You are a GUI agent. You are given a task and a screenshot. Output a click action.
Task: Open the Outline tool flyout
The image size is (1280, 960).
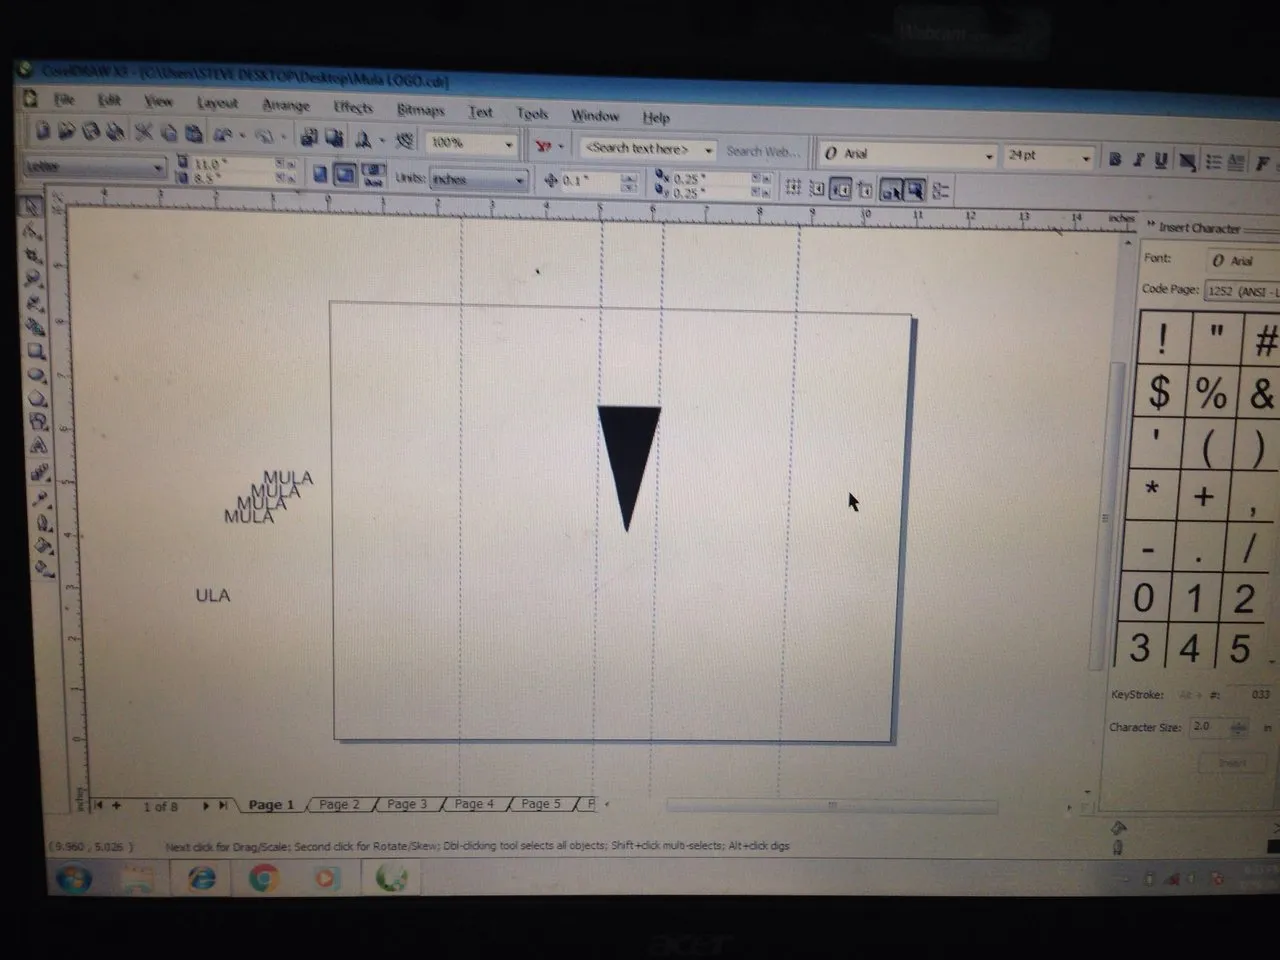(x=43, y=521)
